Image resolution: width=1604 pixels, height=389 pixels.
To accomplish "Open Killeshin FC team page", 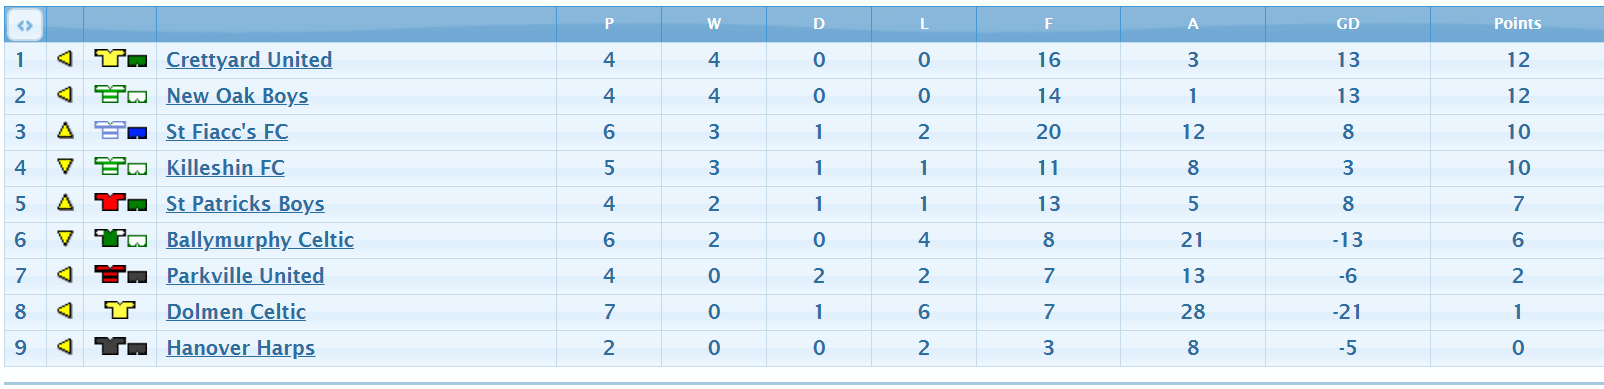I will point(225,168).
